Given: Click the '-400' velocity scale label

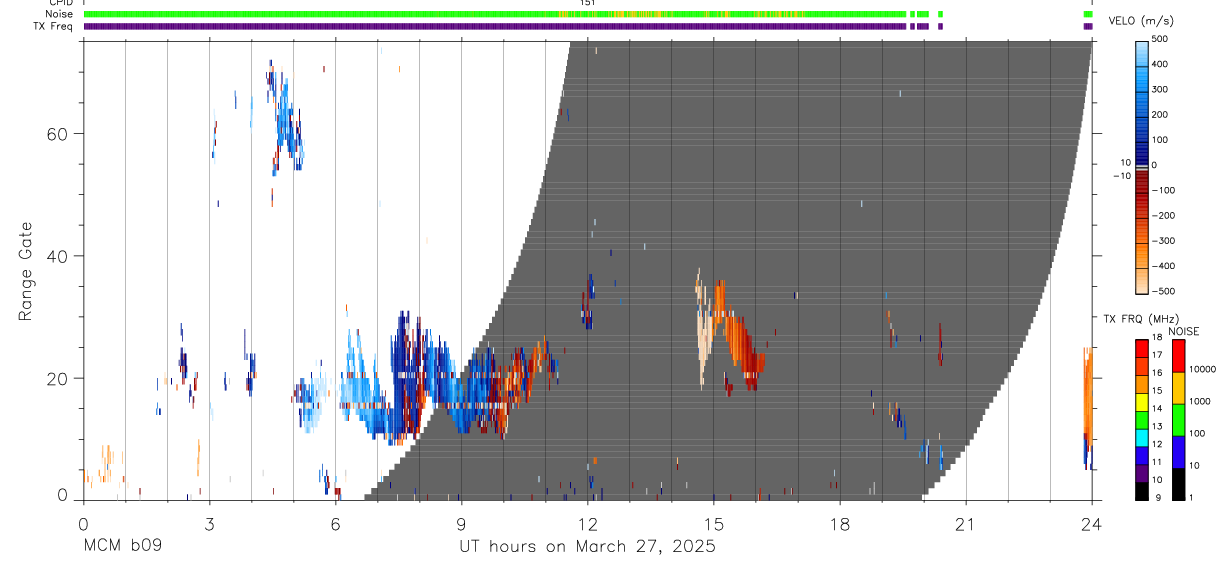Looking at the screenshot, I should click(1163, 266).
